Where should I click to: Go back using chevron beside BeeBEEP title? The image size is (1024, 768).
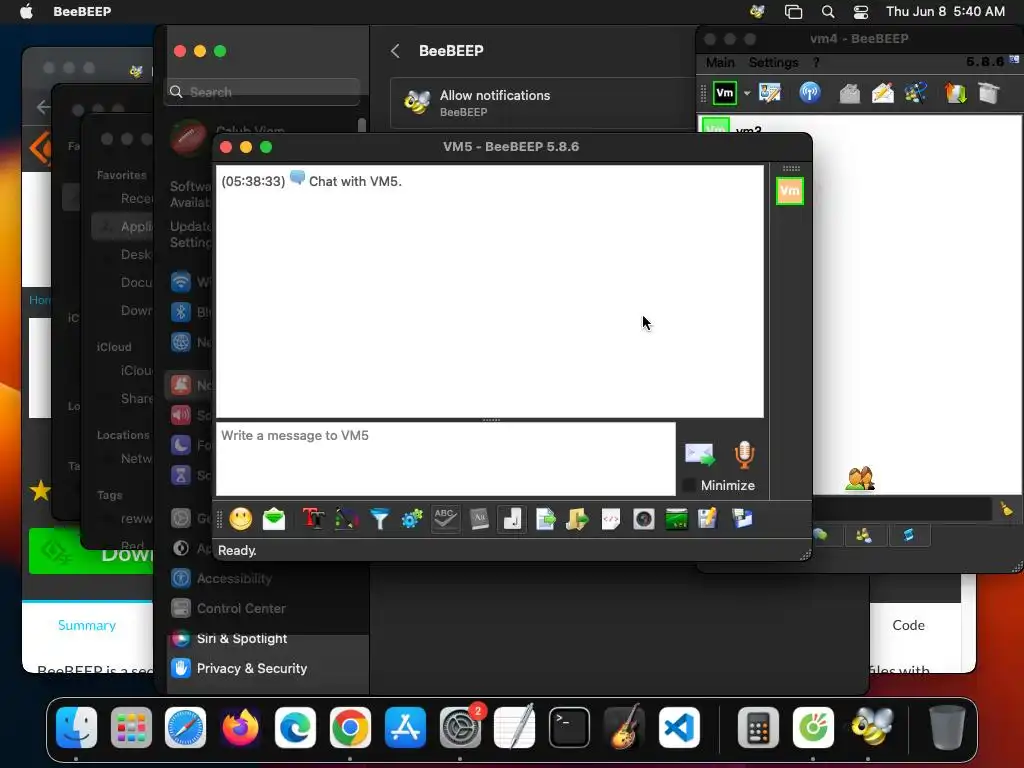395,51
